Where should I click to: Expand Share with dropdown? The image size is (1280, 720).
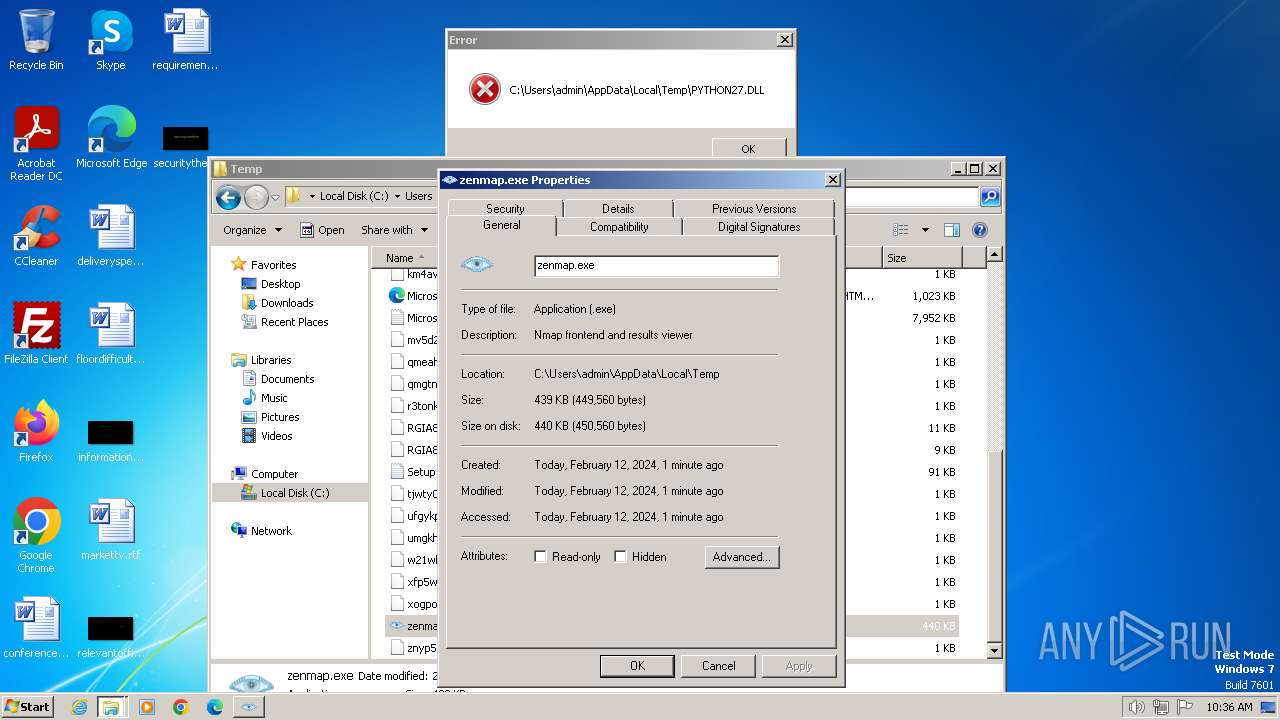[394, 230]
